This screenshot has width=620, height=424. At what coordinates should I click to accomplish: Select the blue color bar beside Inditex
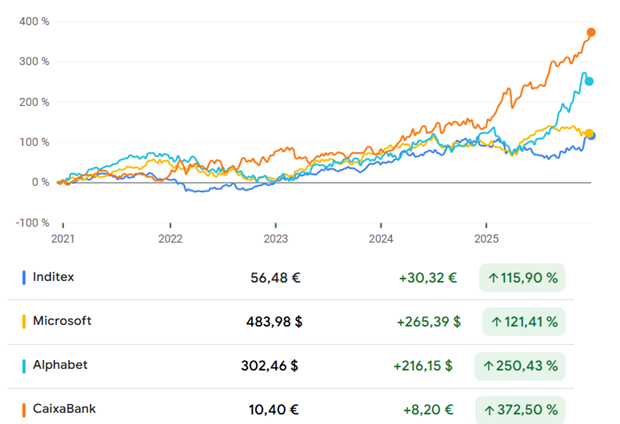point(23,278)
